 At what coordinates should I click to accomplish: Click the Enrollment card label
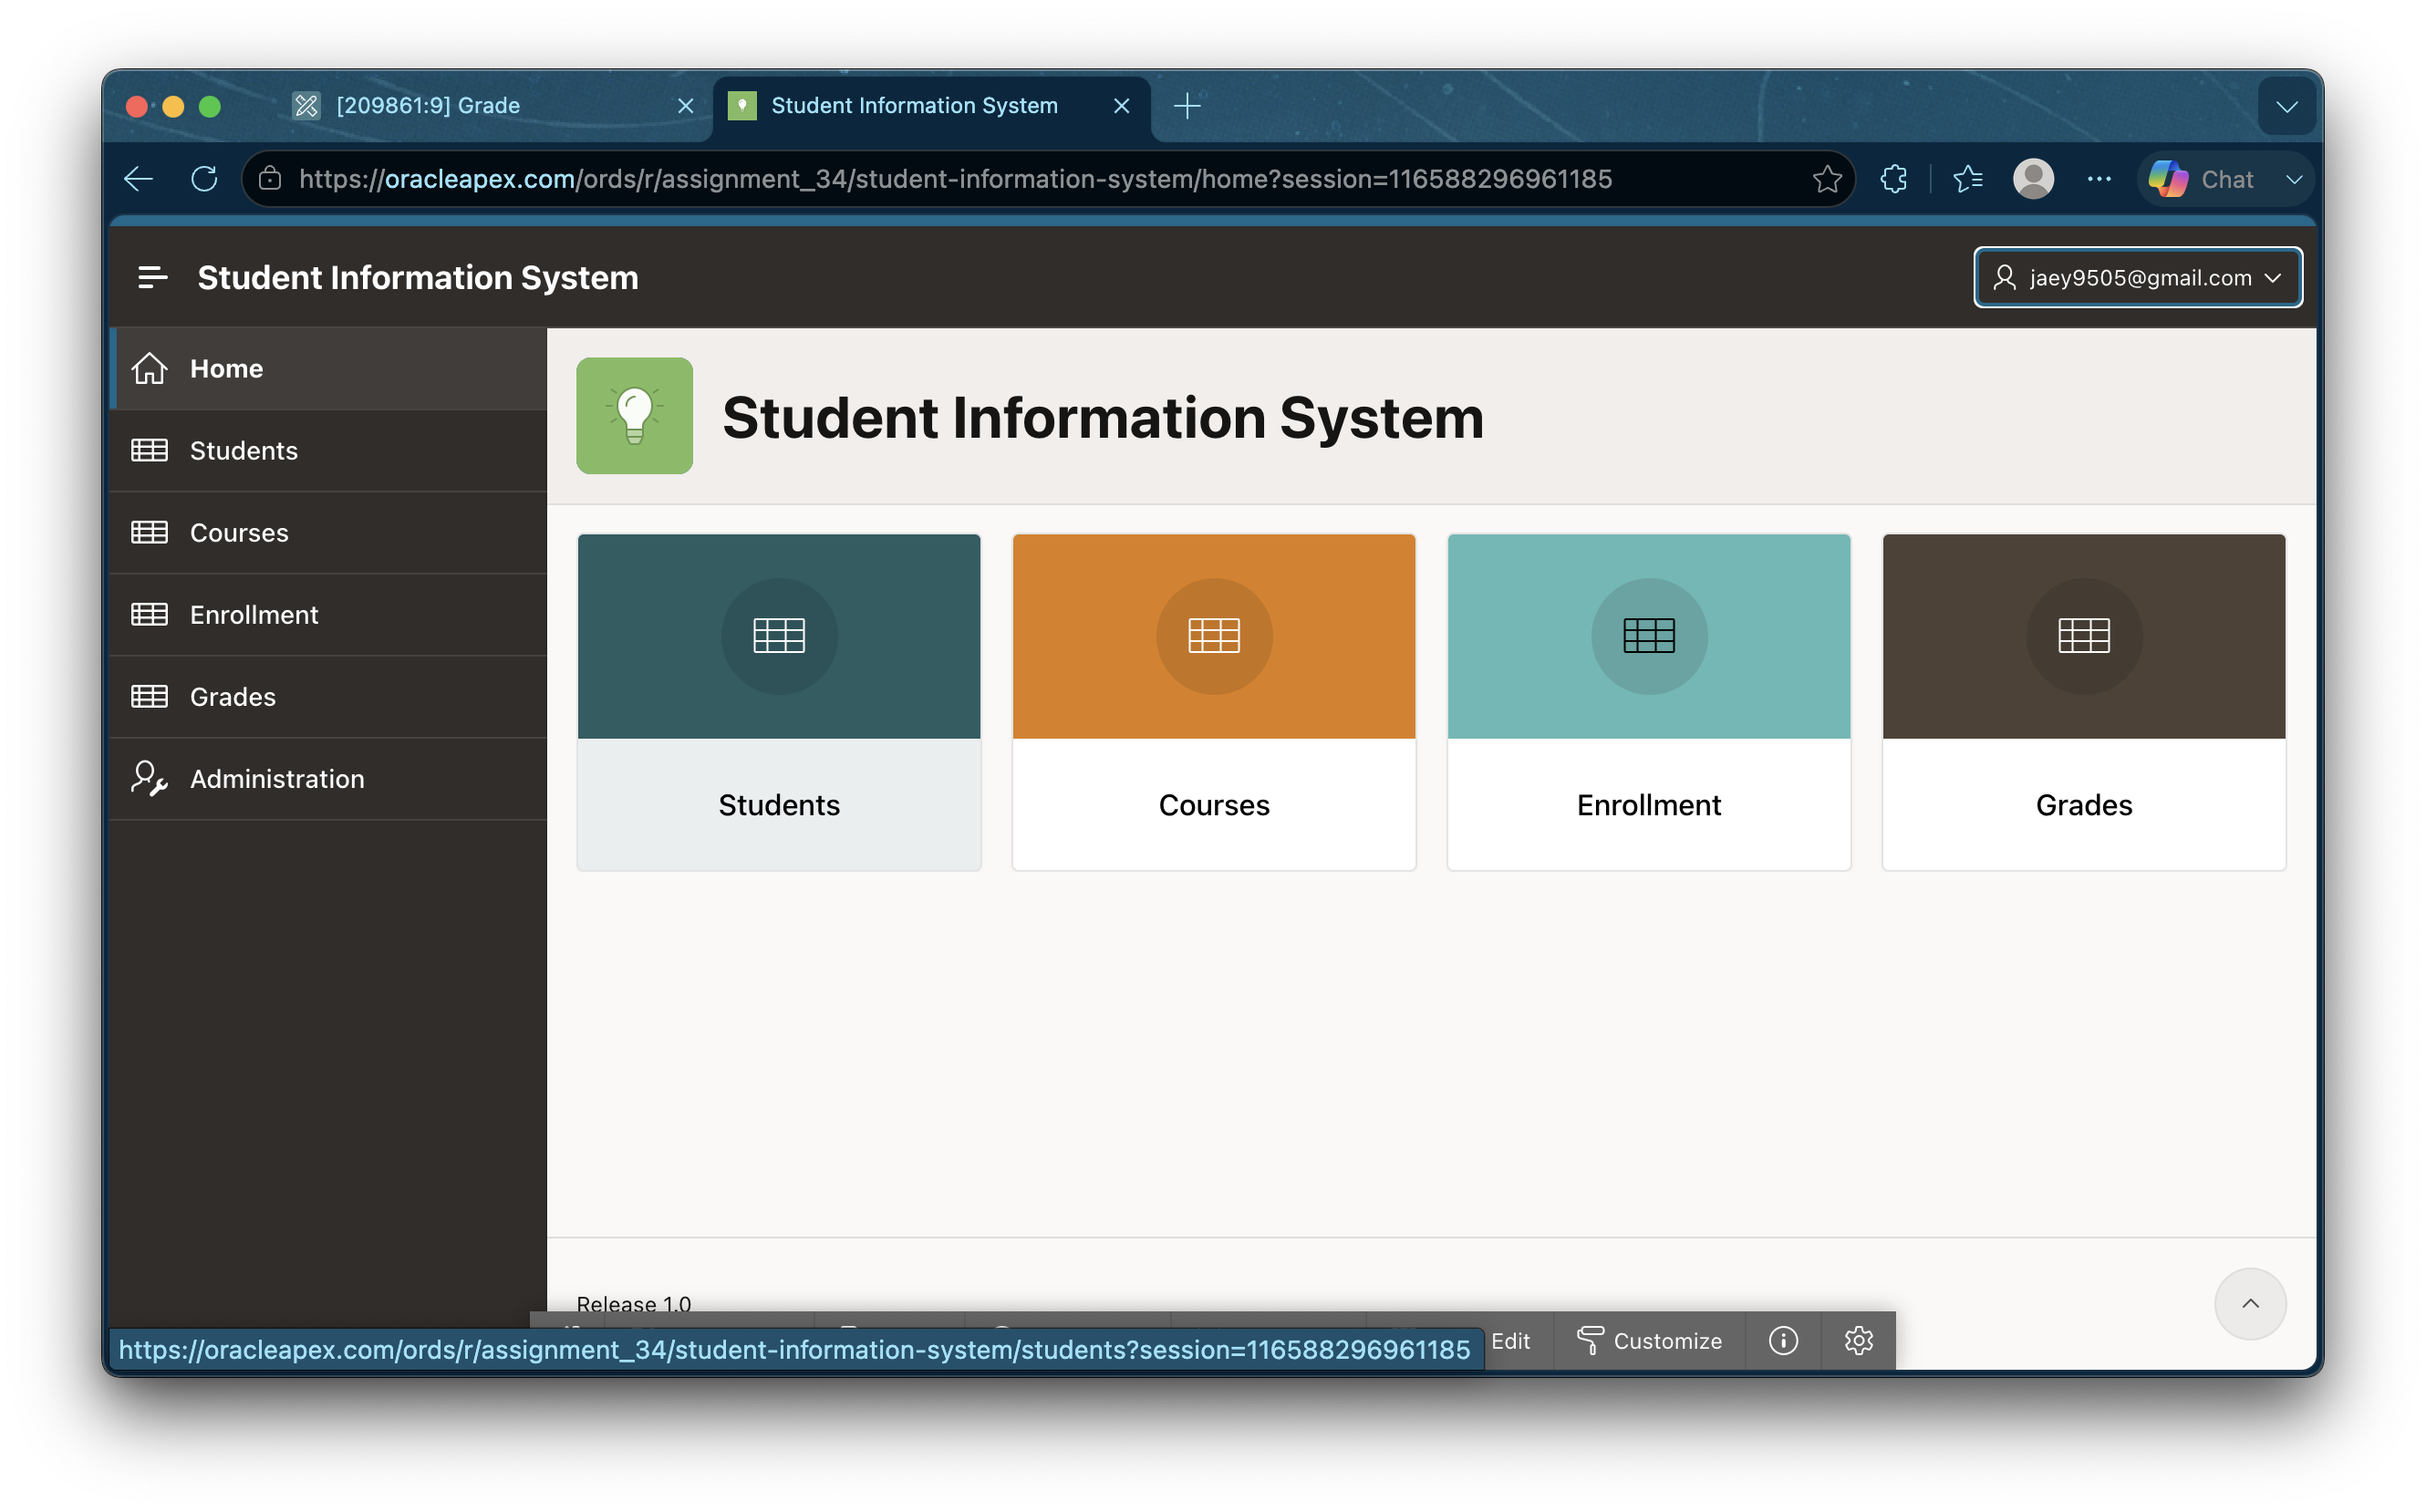click(x=1649, y=805)
